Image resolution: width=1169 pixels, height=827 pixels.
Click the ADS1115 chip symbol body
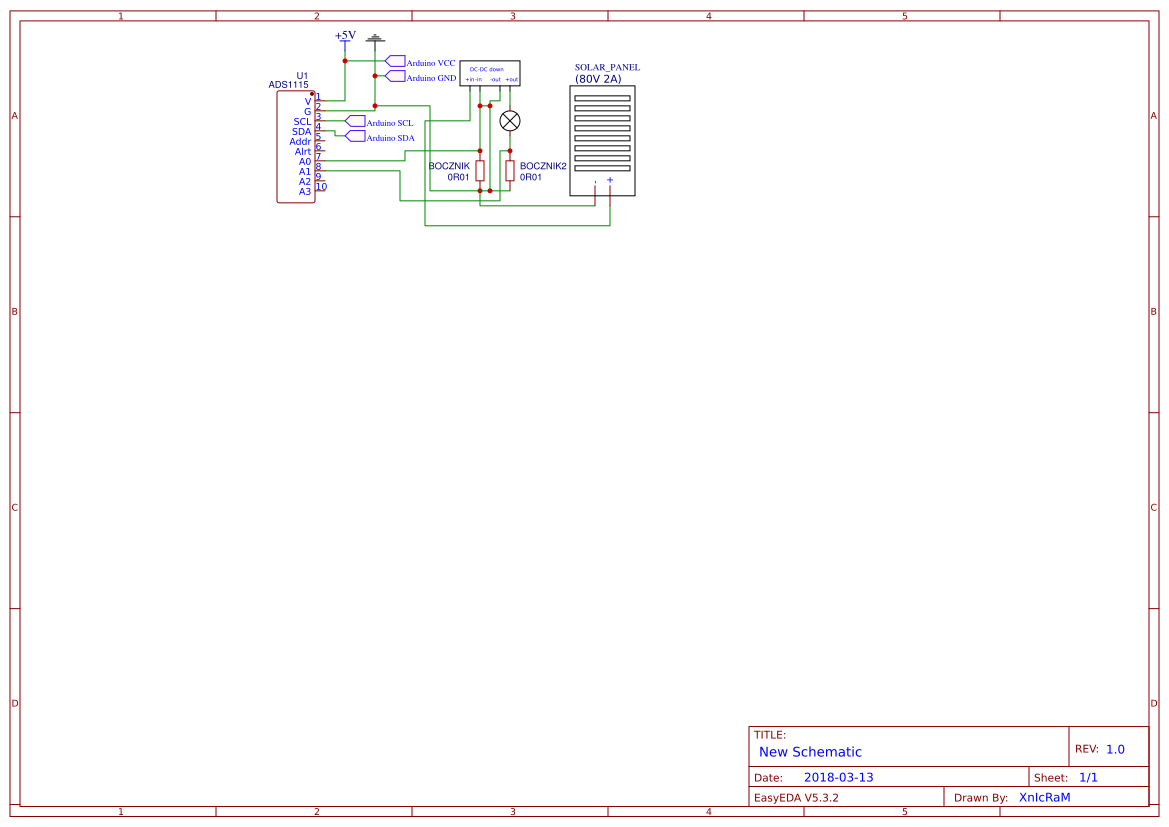click(x=294, y=145)
